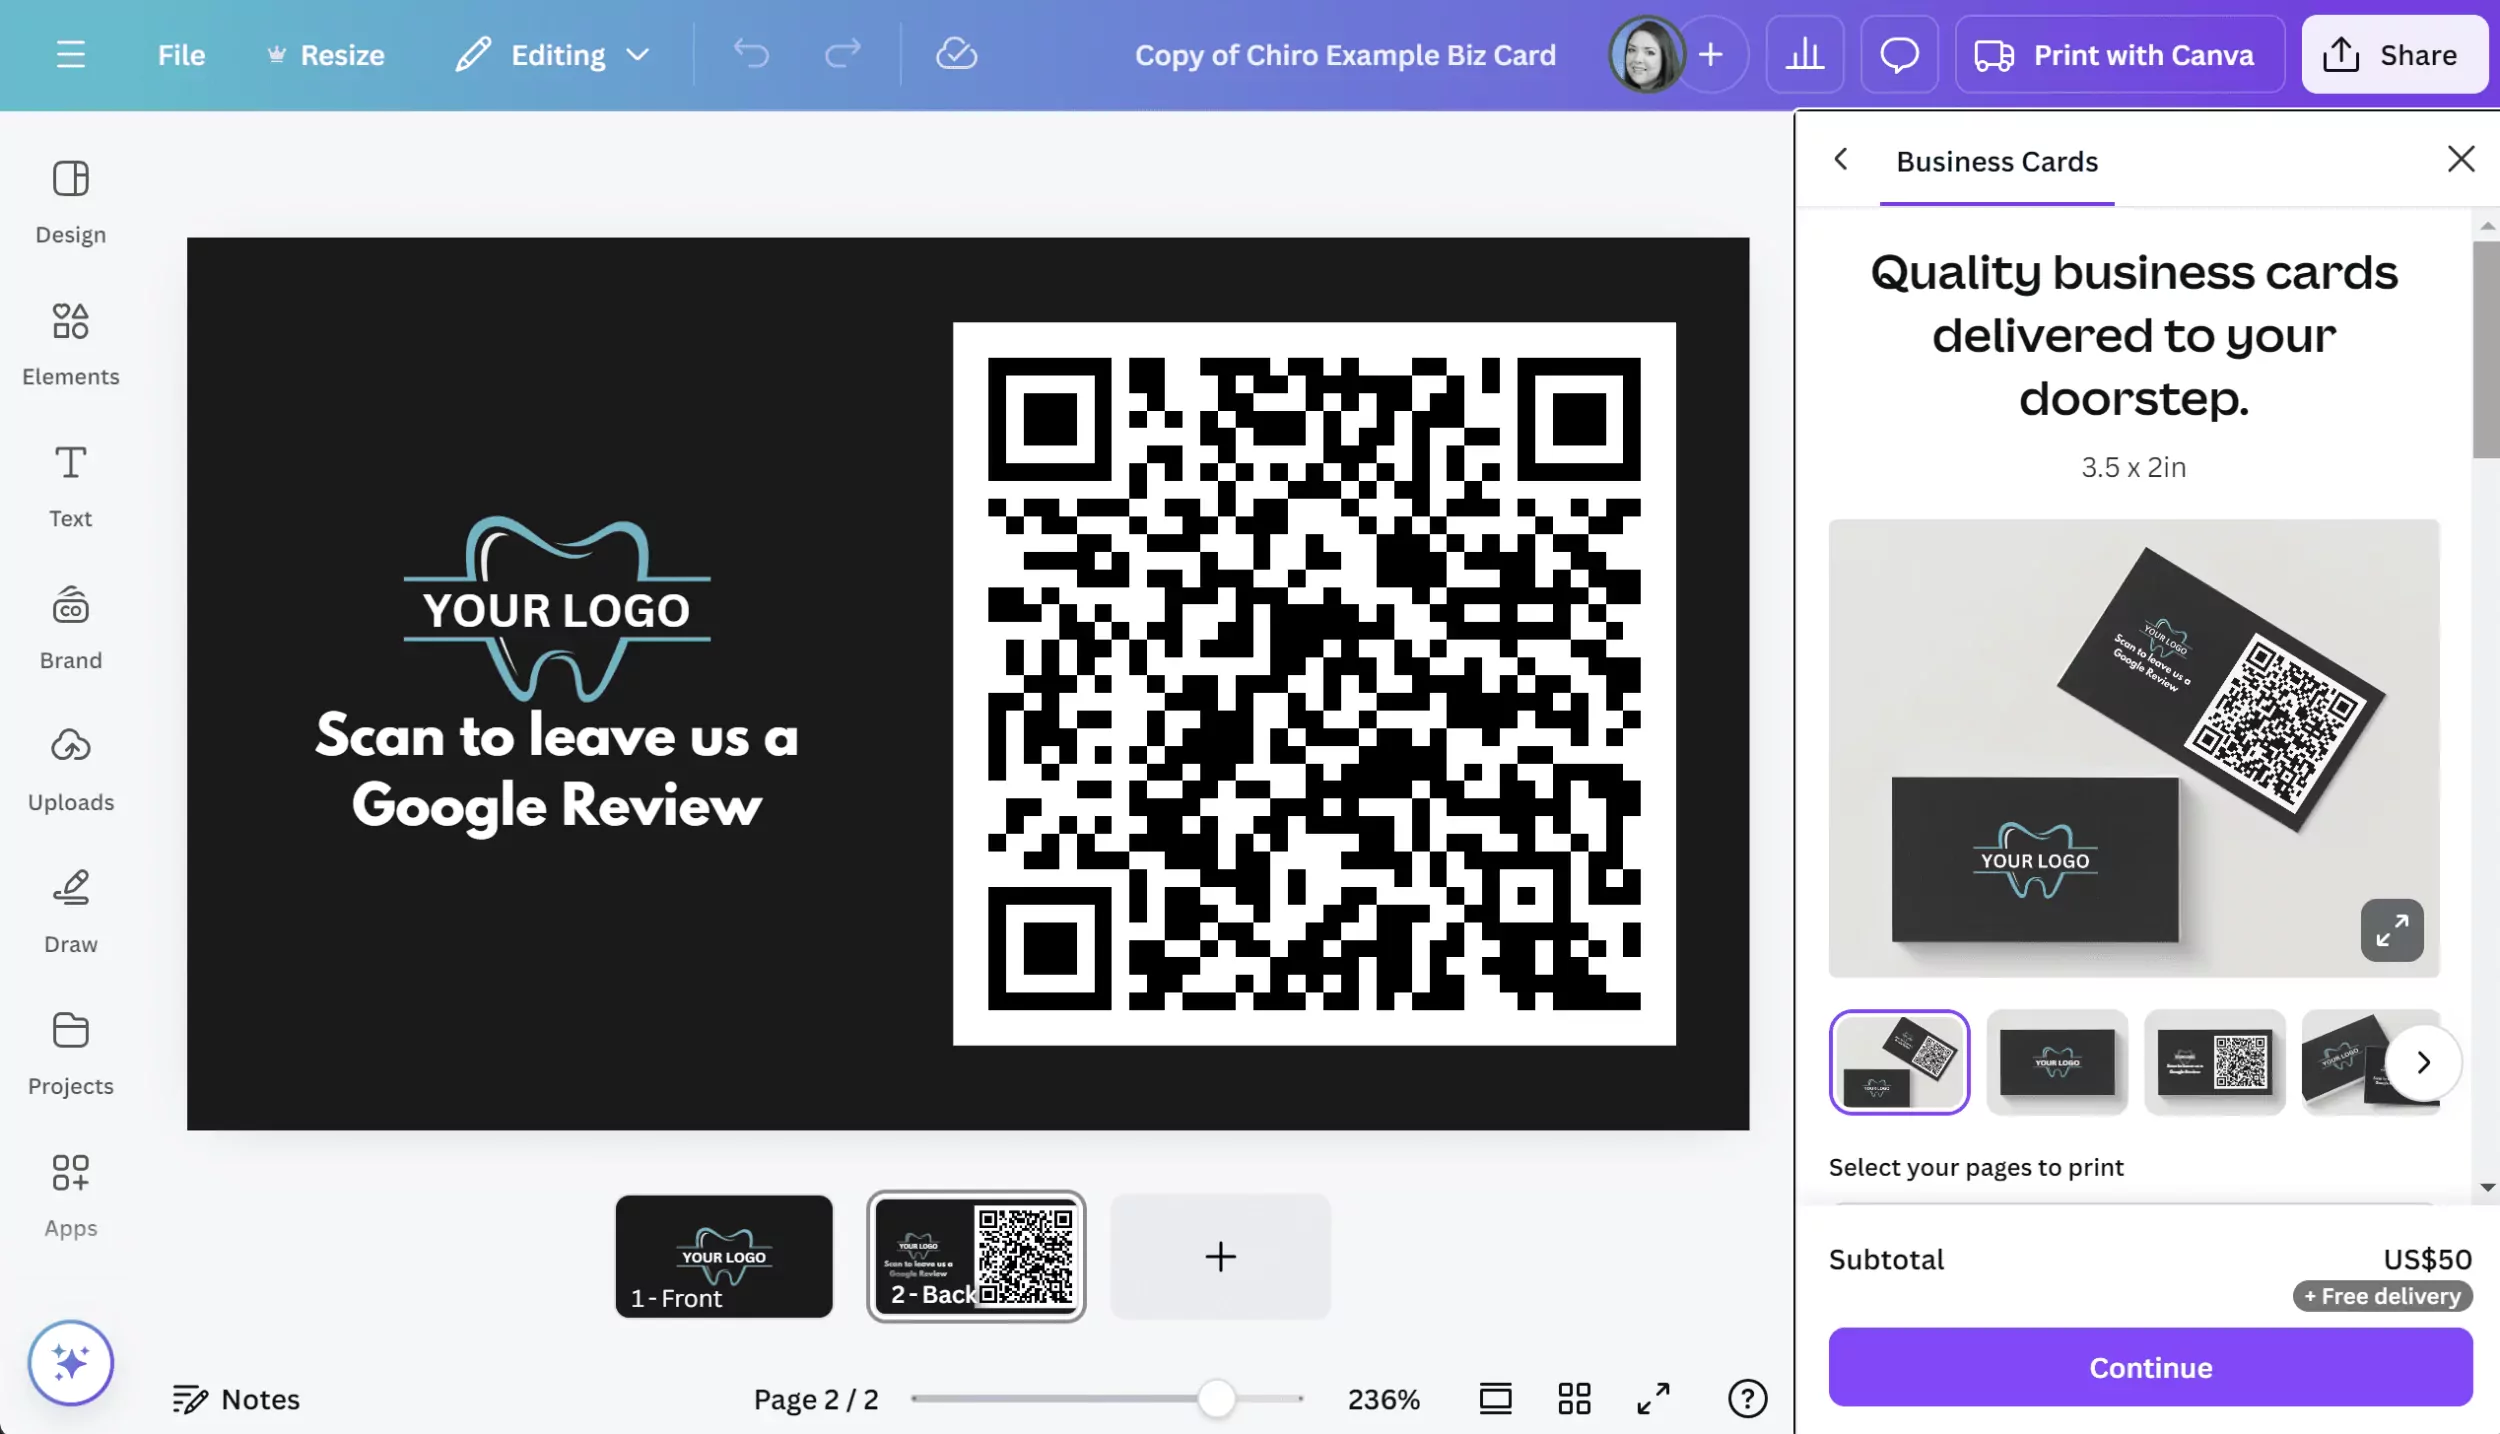Toggle the page thumbnail strip view
The height and width of the screenshot is (1434, 2500).
coord(1495,1399)
